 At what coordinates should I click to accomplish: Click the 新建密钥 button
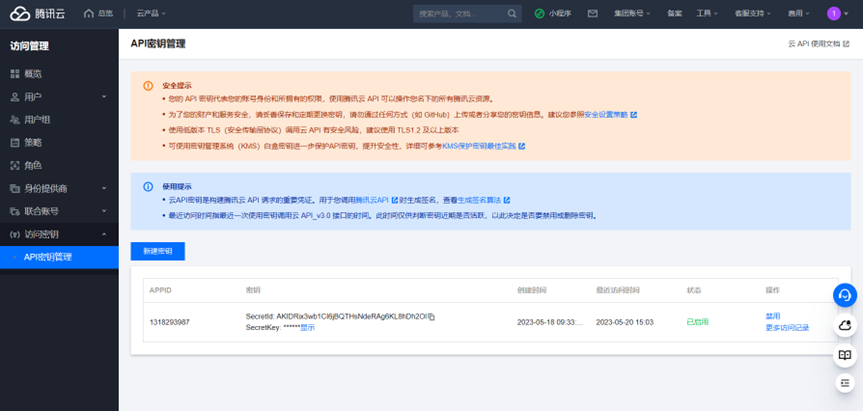click(x=157, y=251)
